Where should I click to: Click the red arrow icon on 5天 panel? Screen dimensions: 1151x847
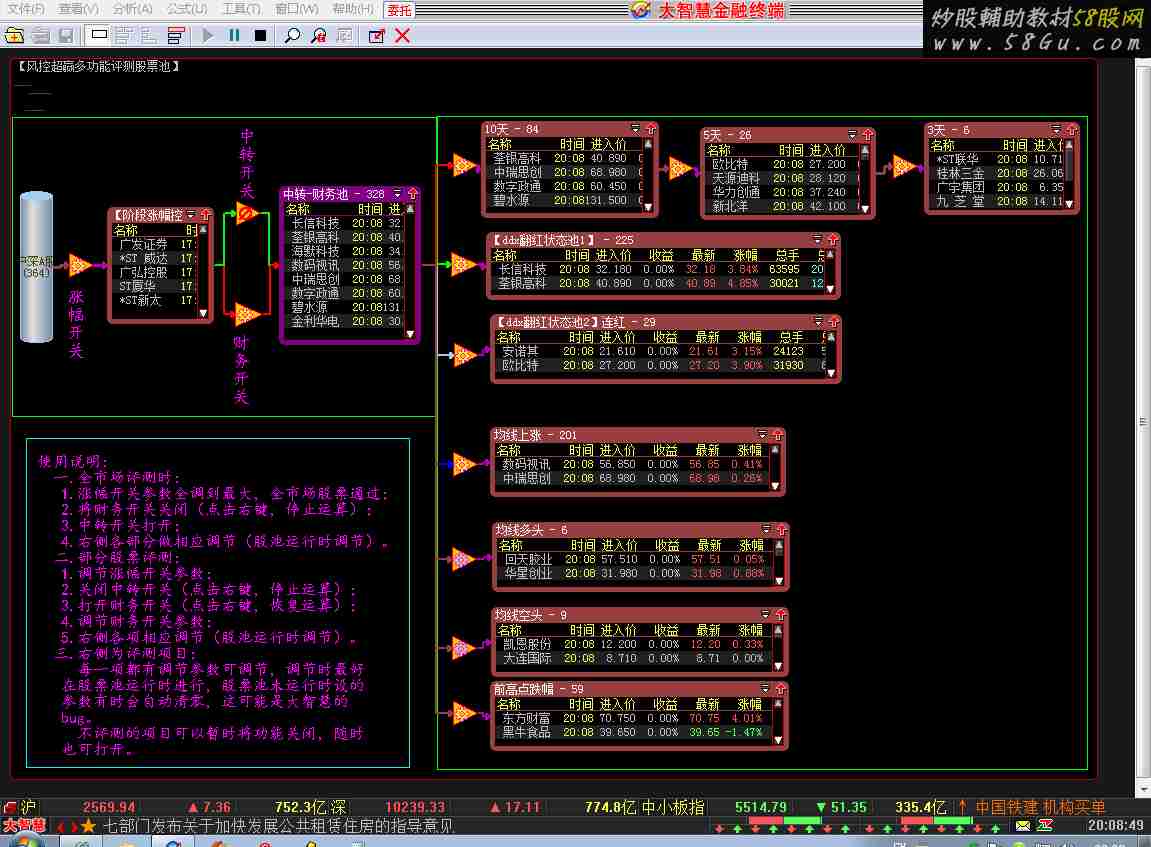868,135
